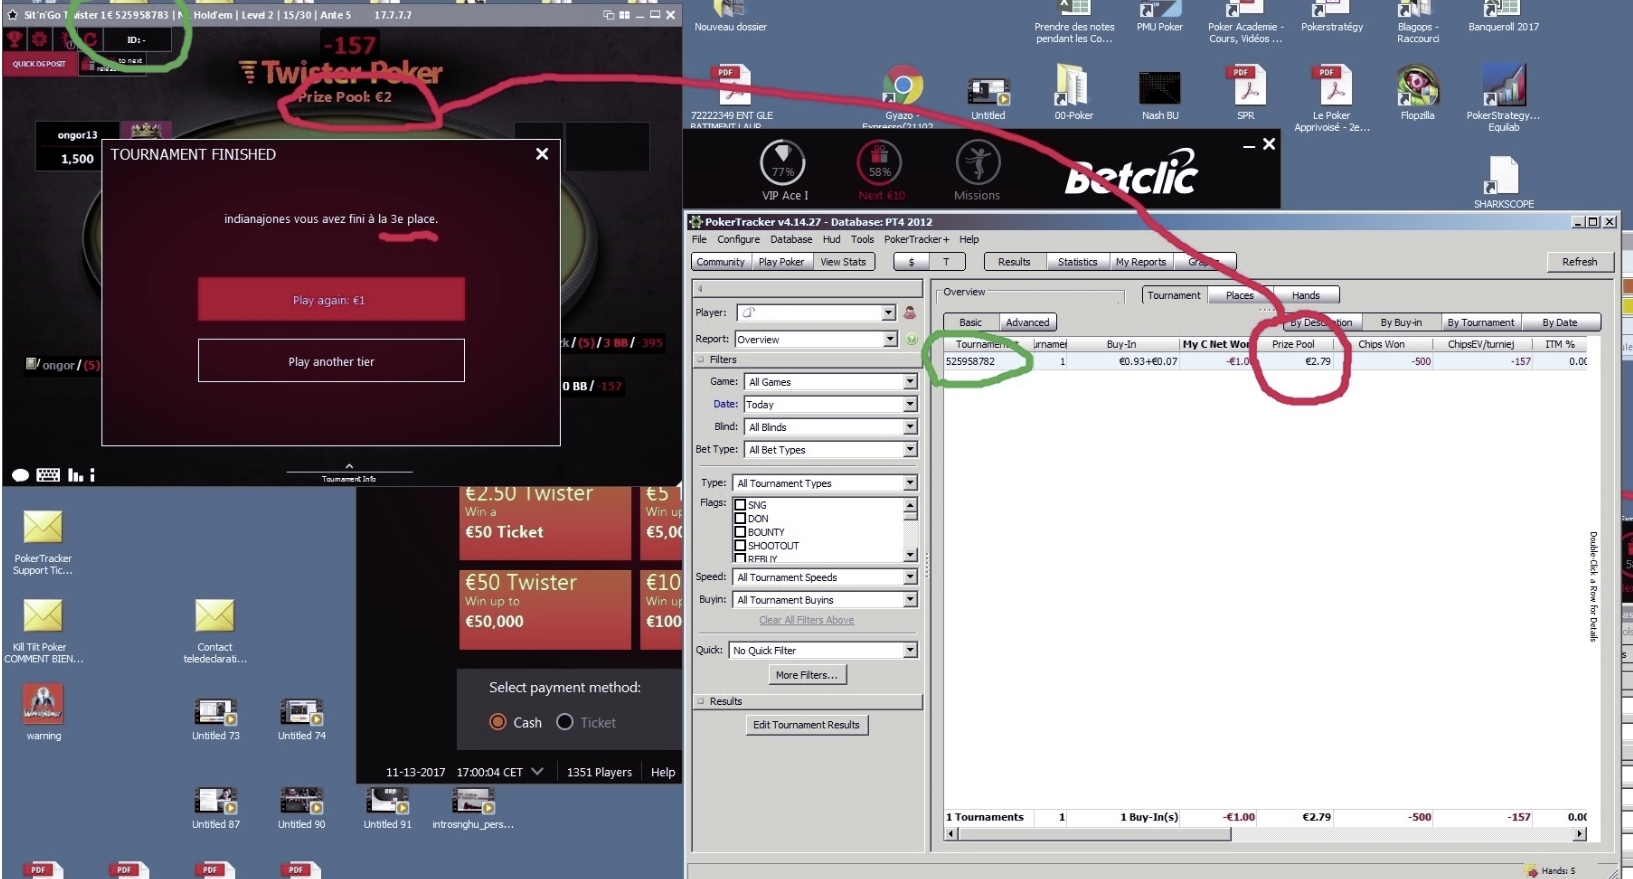Screen dimensions: 1633x879
Task: Click the Play another tier button
Action: coord(331,361)
